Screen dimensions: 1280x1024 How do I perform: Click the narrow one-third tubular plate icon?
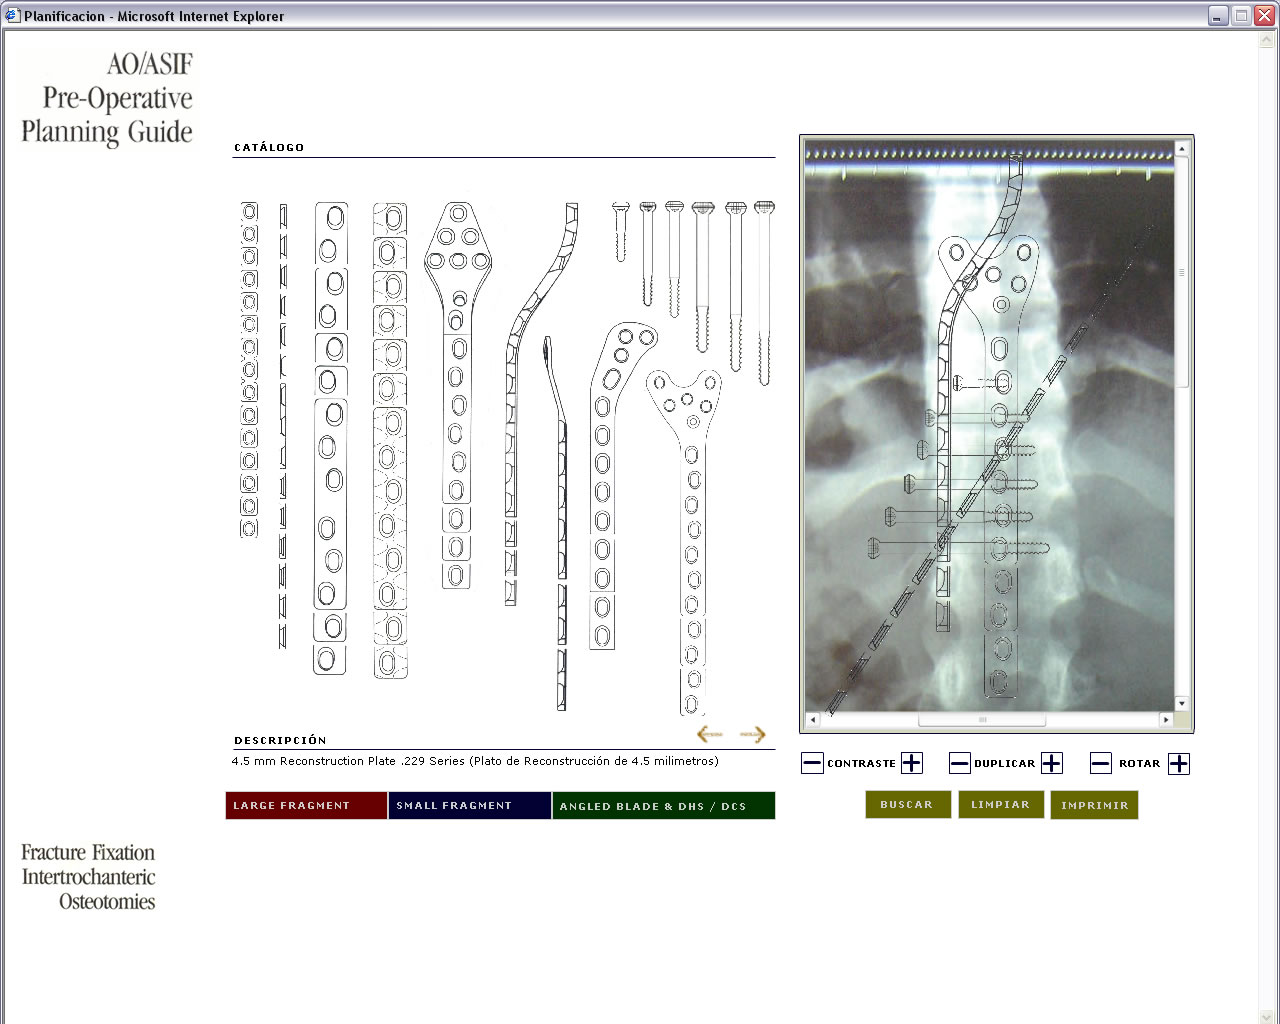[x=280, y=420]
